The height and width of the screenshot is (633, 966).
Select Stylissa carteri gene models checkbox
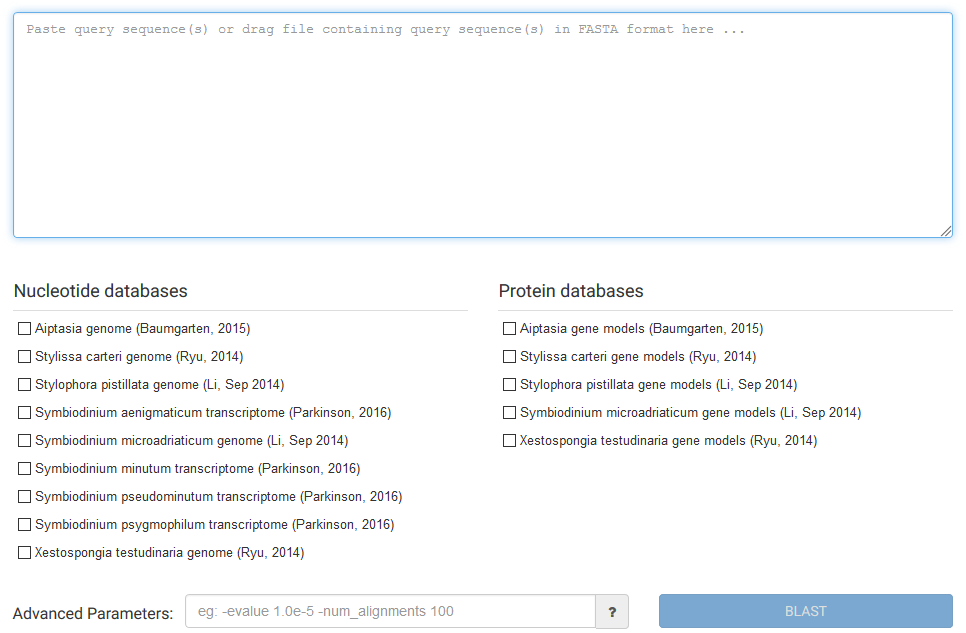(x=509, y=356)
